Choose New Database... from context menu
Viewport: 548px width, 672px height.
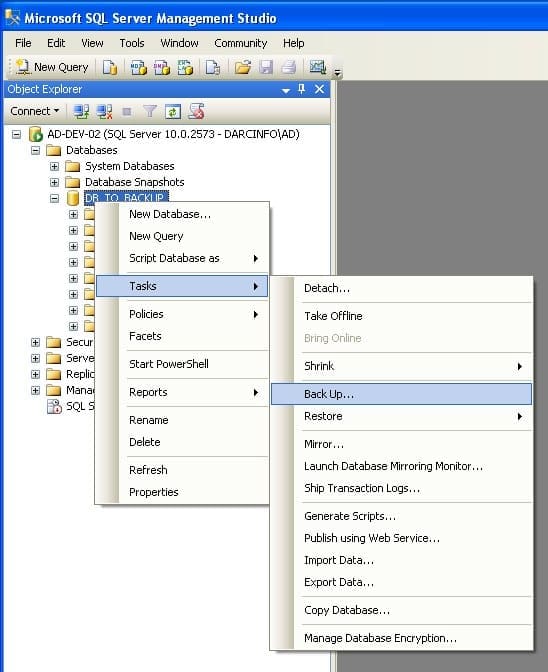click(x=183, y=214)
